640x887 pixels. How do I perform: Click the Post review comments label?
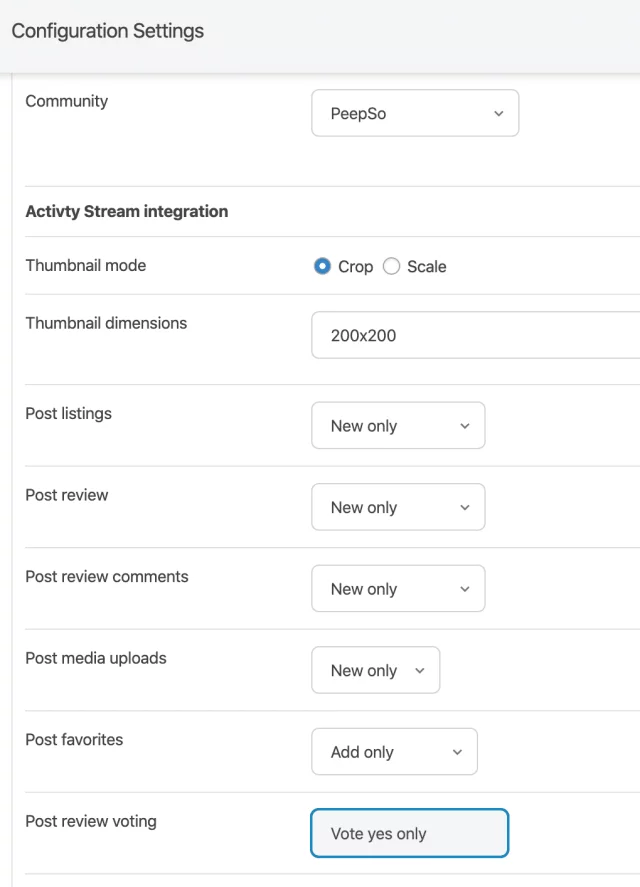pyautogui.click(x=107, y=577)
